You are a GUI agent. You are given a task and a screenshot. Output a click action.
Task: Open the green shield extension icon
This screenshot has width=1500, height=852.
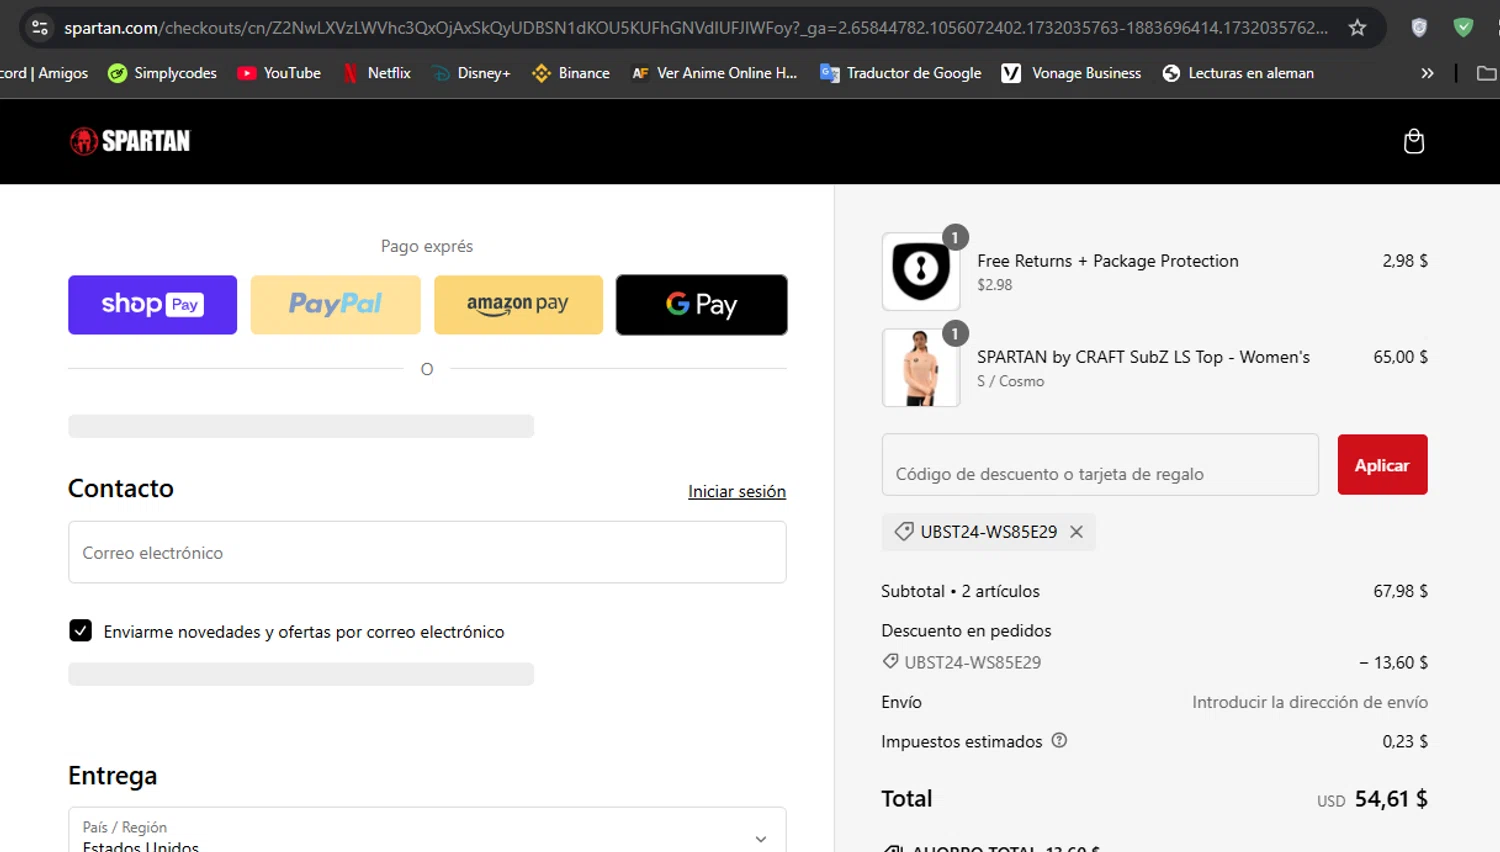click(1463, 28)
